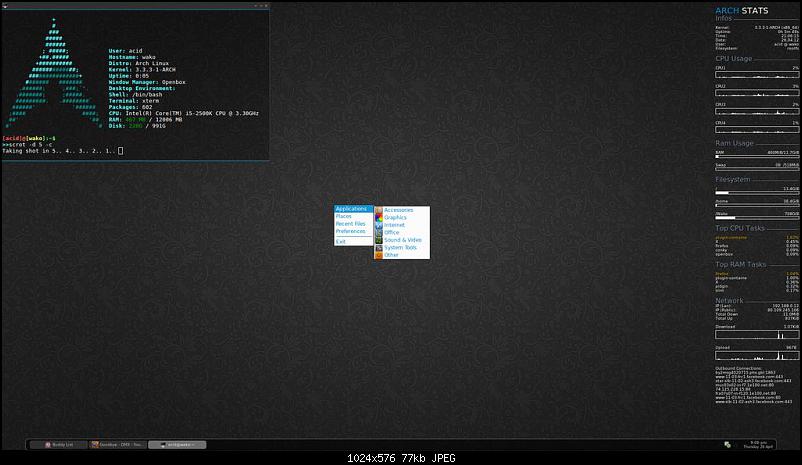This screenshot has height=465, width=802.
Task: Click the CPU2 usage graph
Action: click(x=757, y=93)
